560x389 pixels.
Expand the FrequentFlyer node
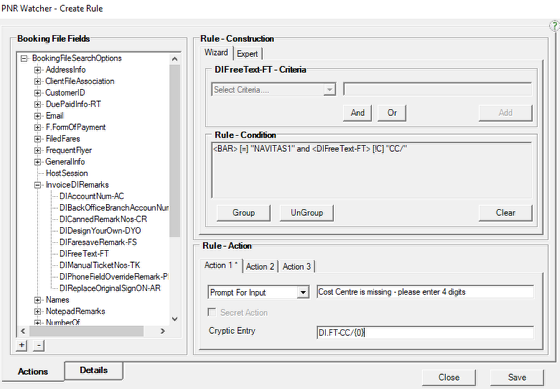pyautogui.click(x=38, y=150)
